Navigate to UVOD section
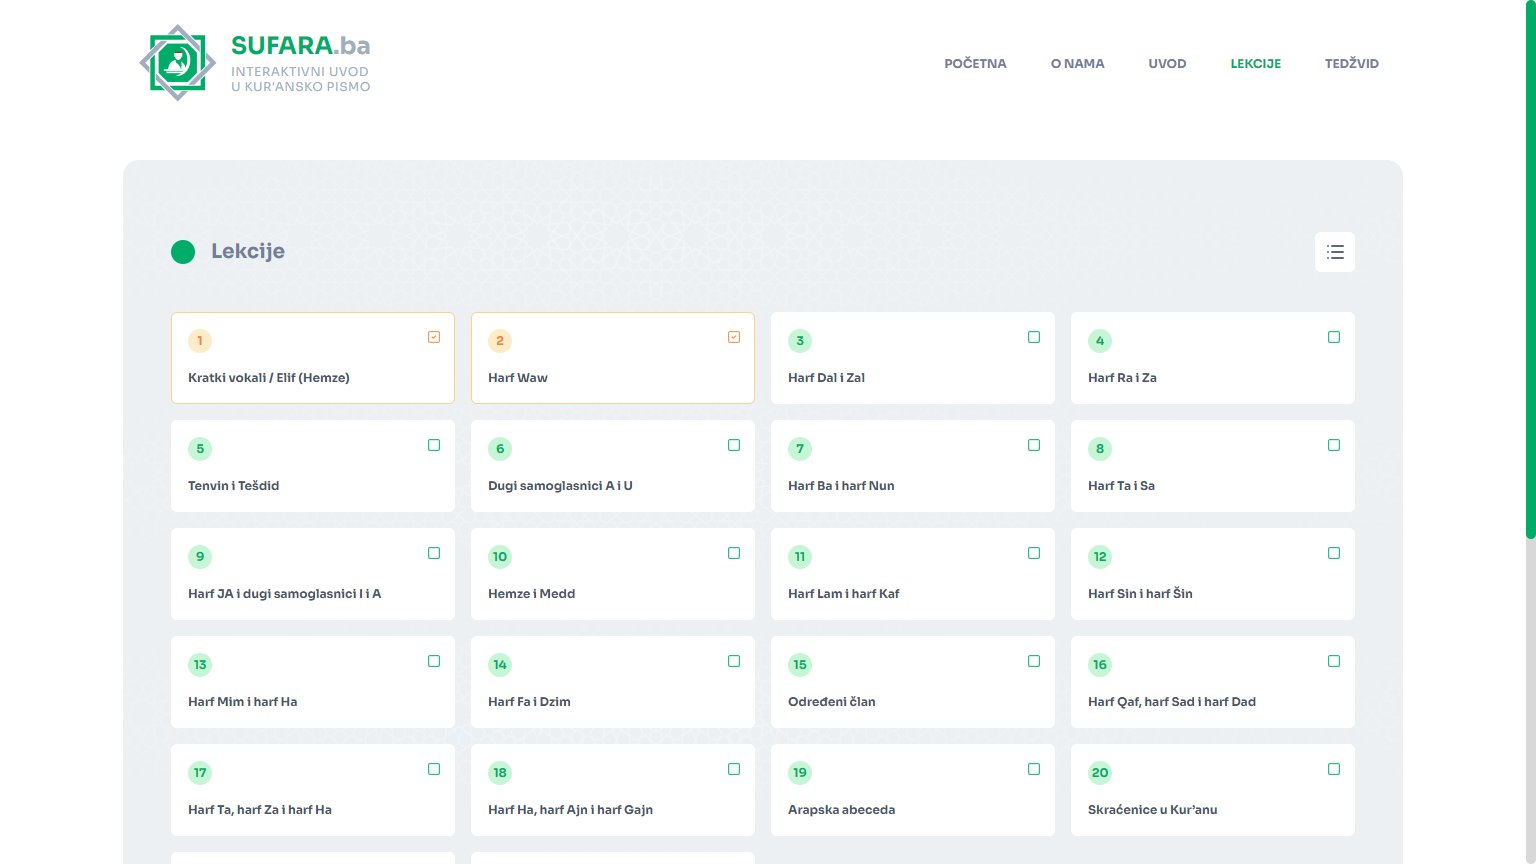This screenshot has width=1536, height=864. (1167, 64)
